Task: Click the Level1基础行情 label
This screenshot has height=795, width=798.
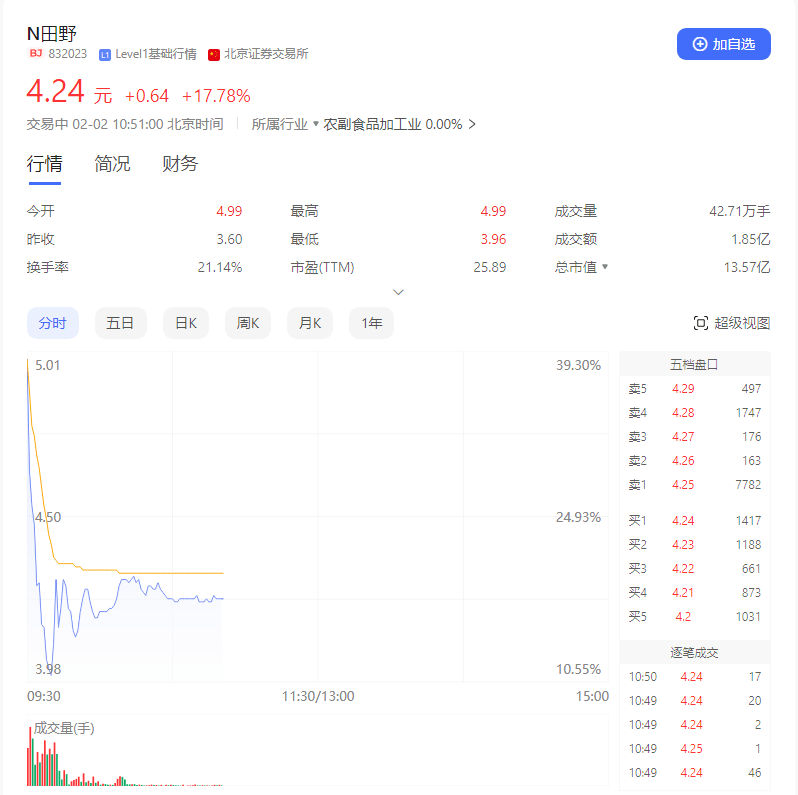Action: tap(156, 54)
